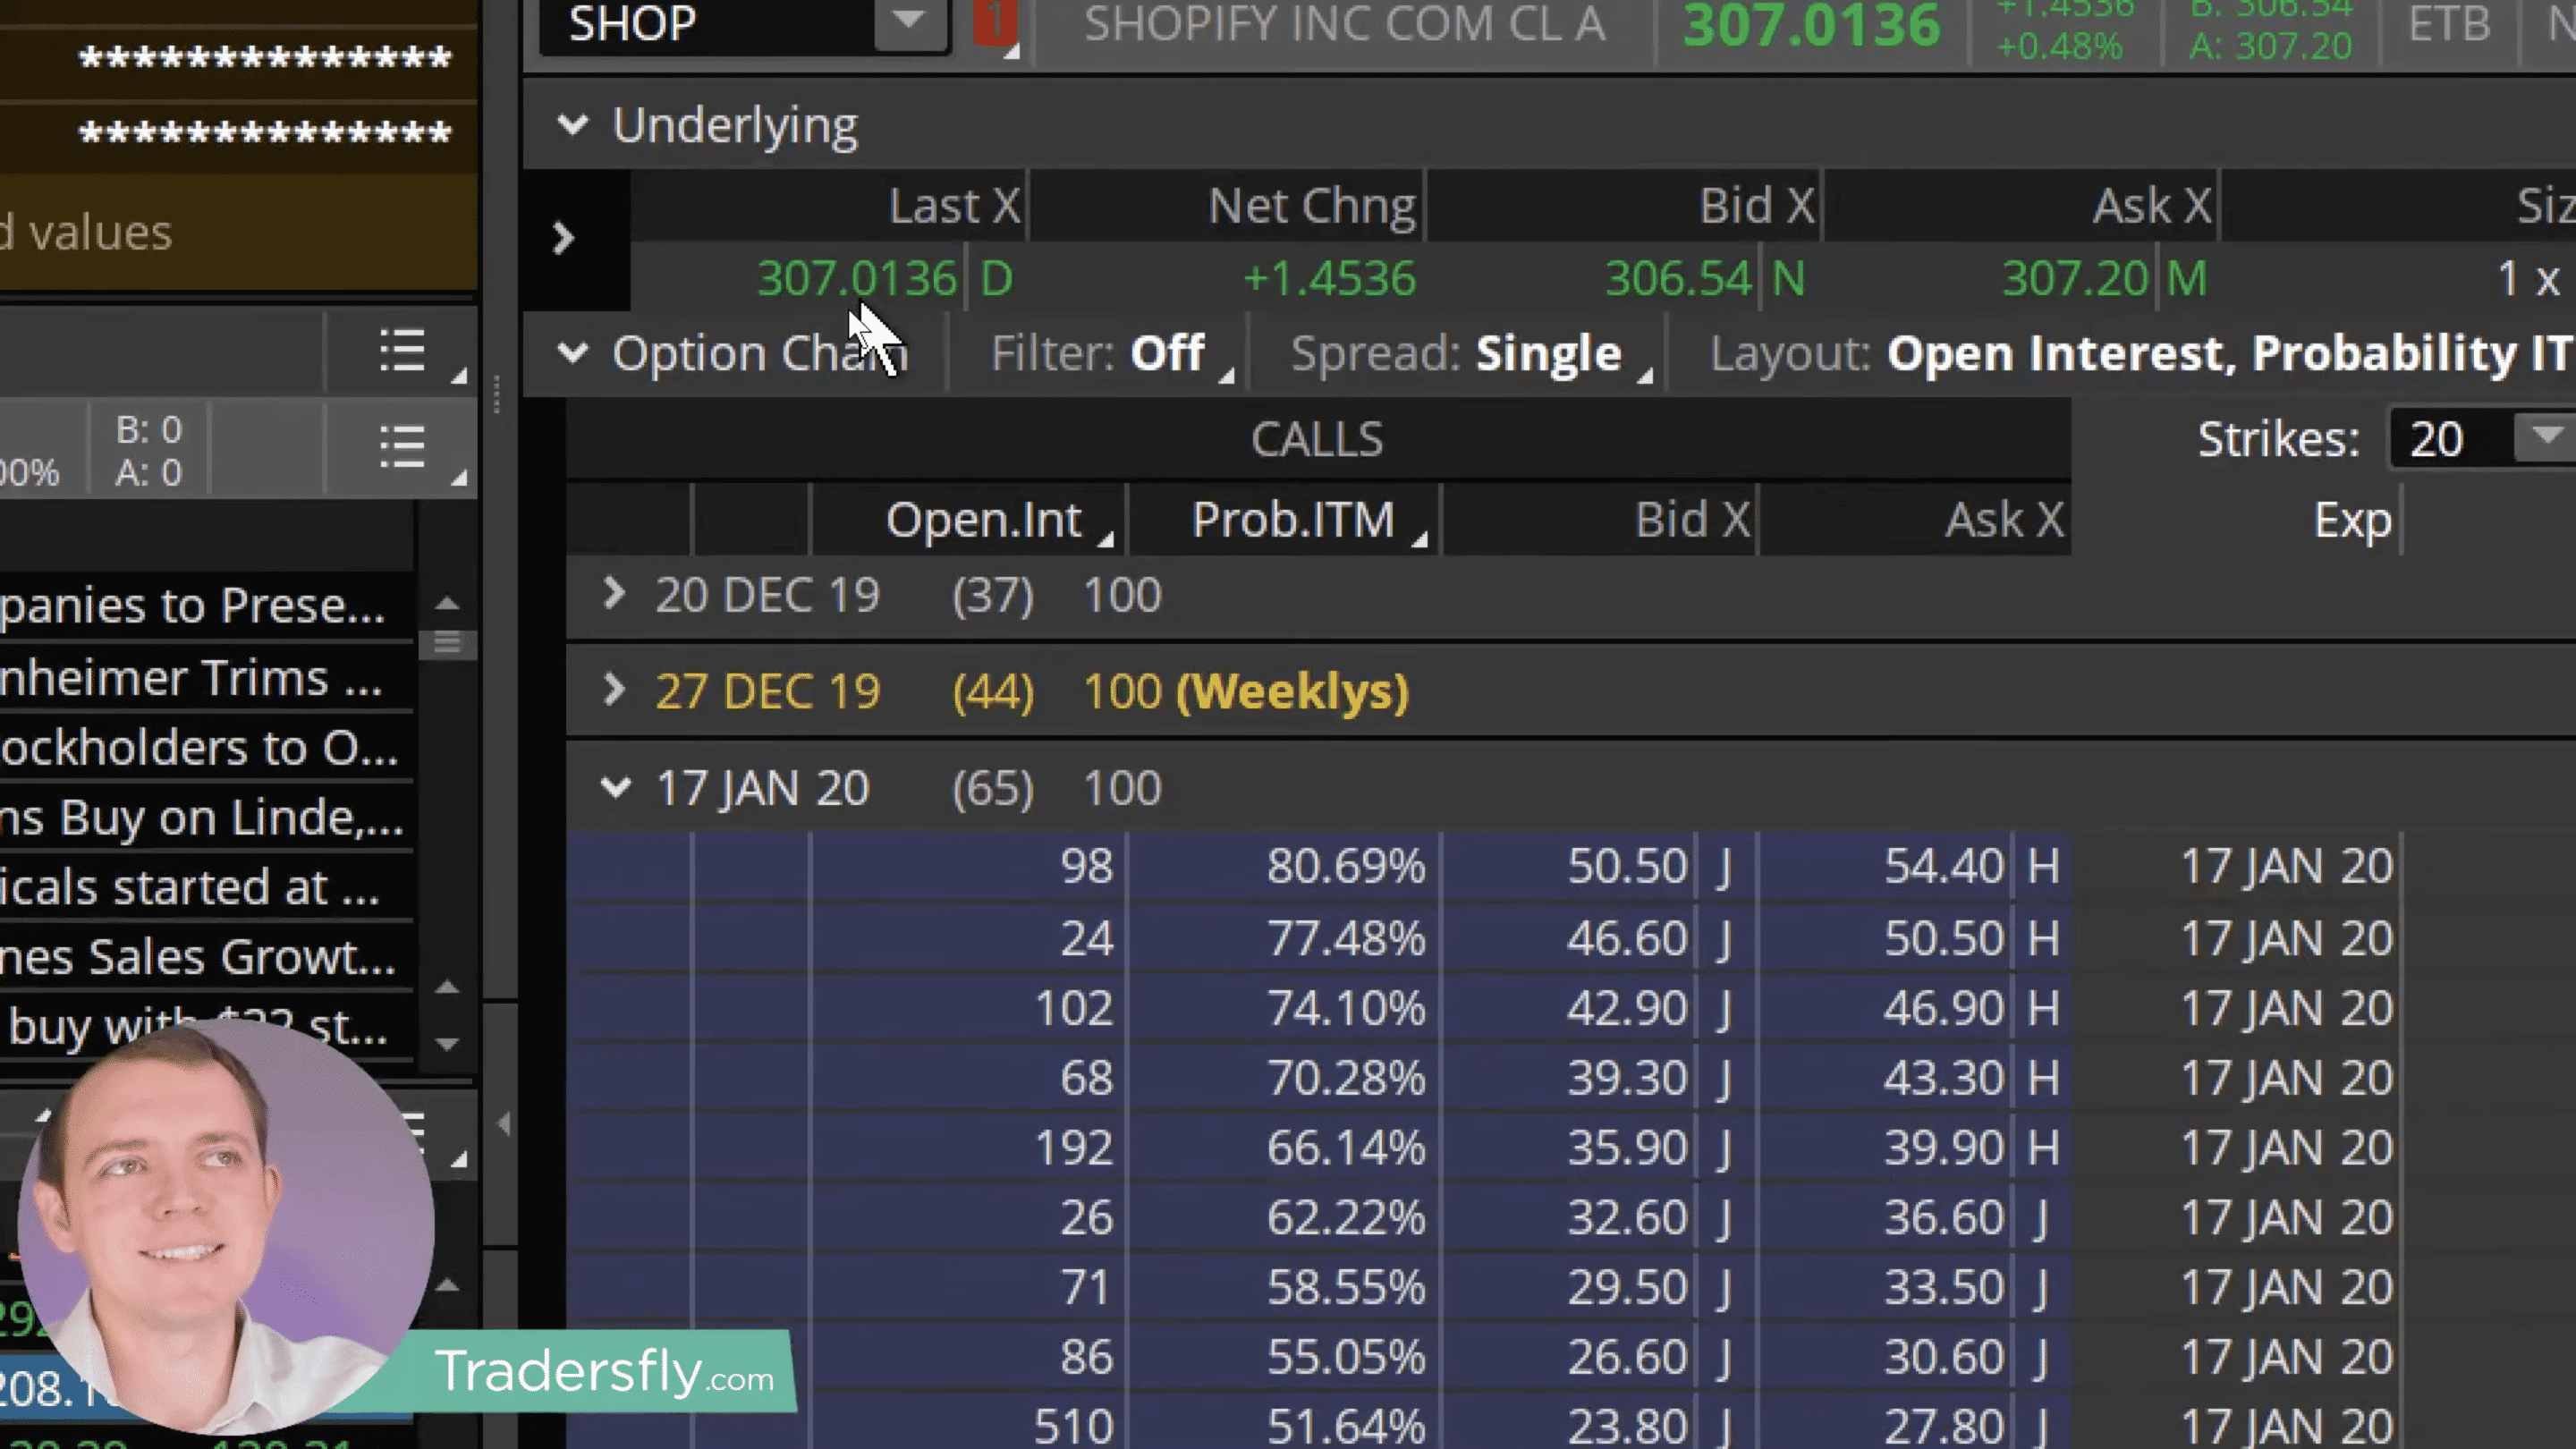This screenshot has height=1449, width=2576.
Task: Collapse the left sidebar with the arrow handle
Action: point(503,1124)
